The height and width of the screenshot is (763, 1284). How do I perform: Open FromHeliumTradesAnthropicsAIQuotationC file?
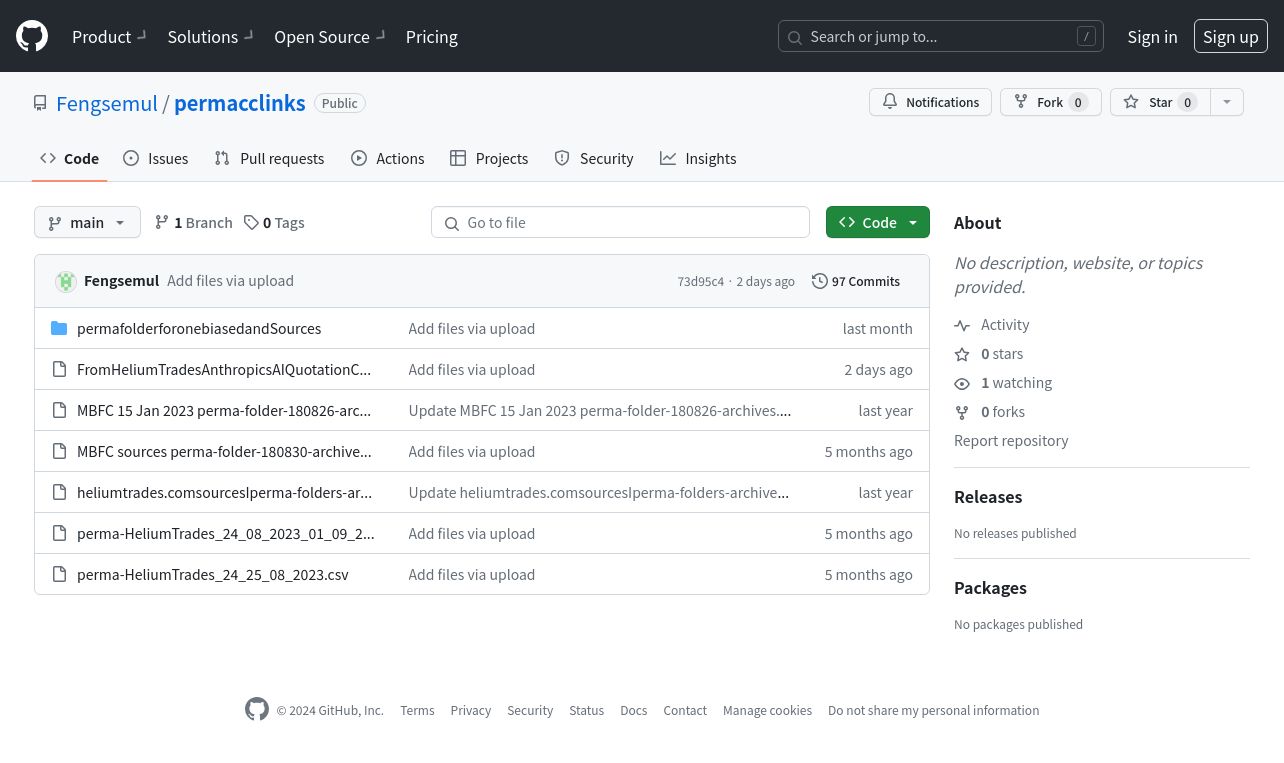point(224,369)
